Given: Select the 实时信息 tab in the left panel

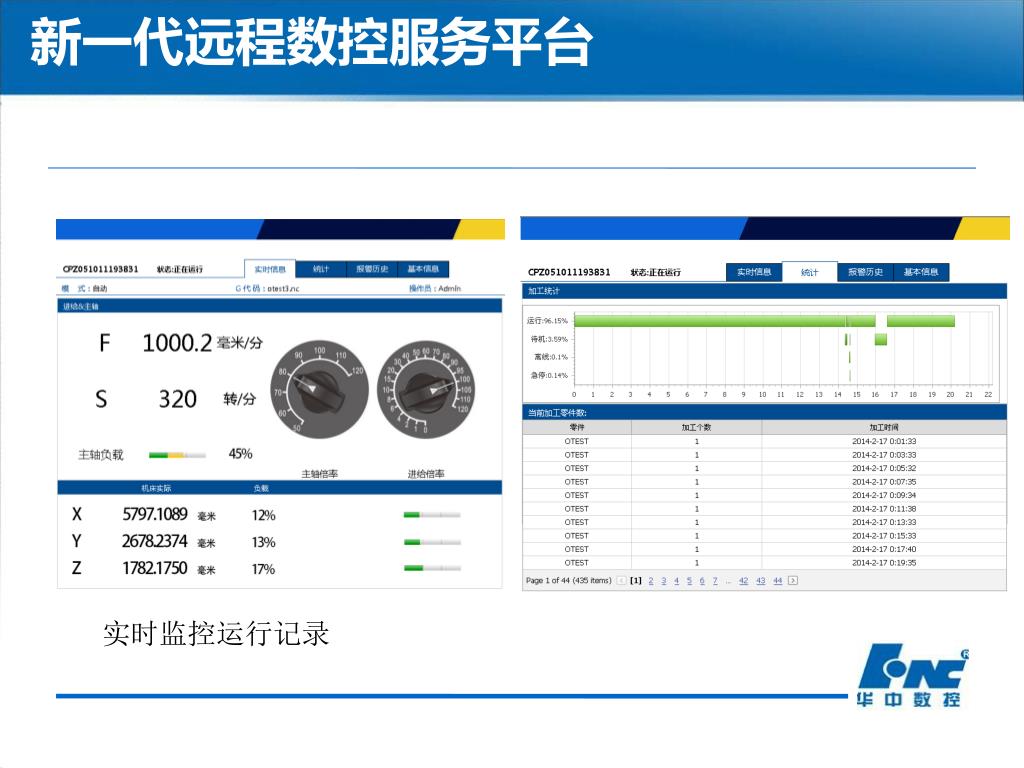Looking at the screenshot, I should click(270, 269).
